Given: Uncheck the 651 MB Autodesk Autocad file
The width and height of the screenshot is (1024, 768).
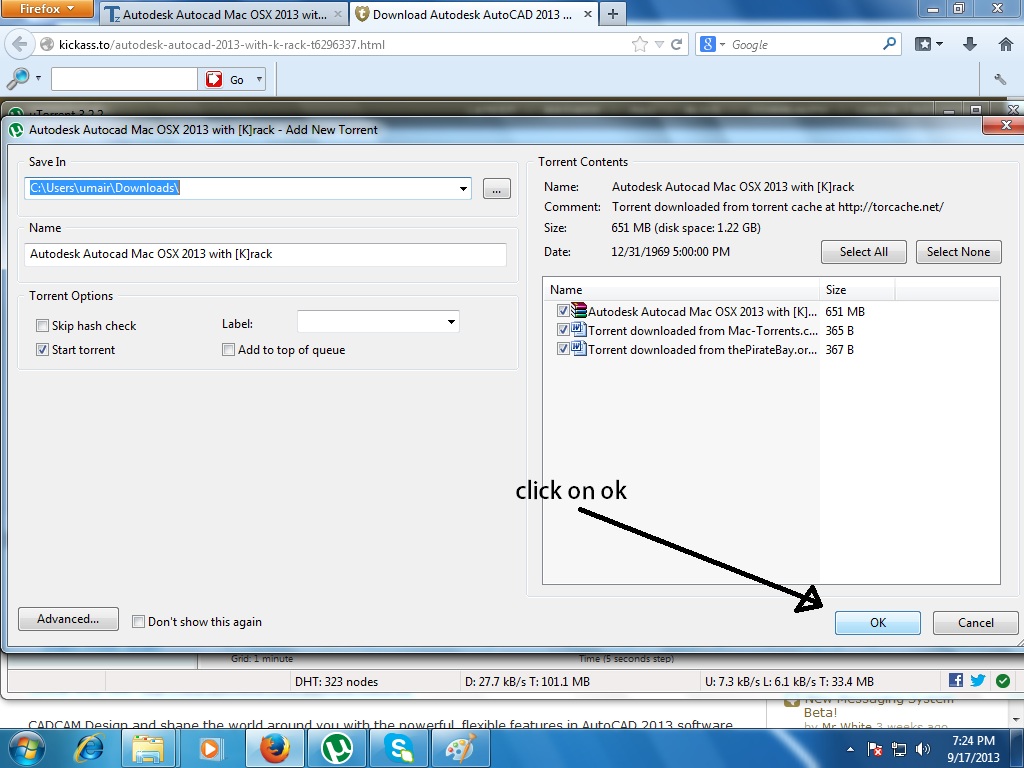Looking at the screenshot, I should click(x=563, y=311).
